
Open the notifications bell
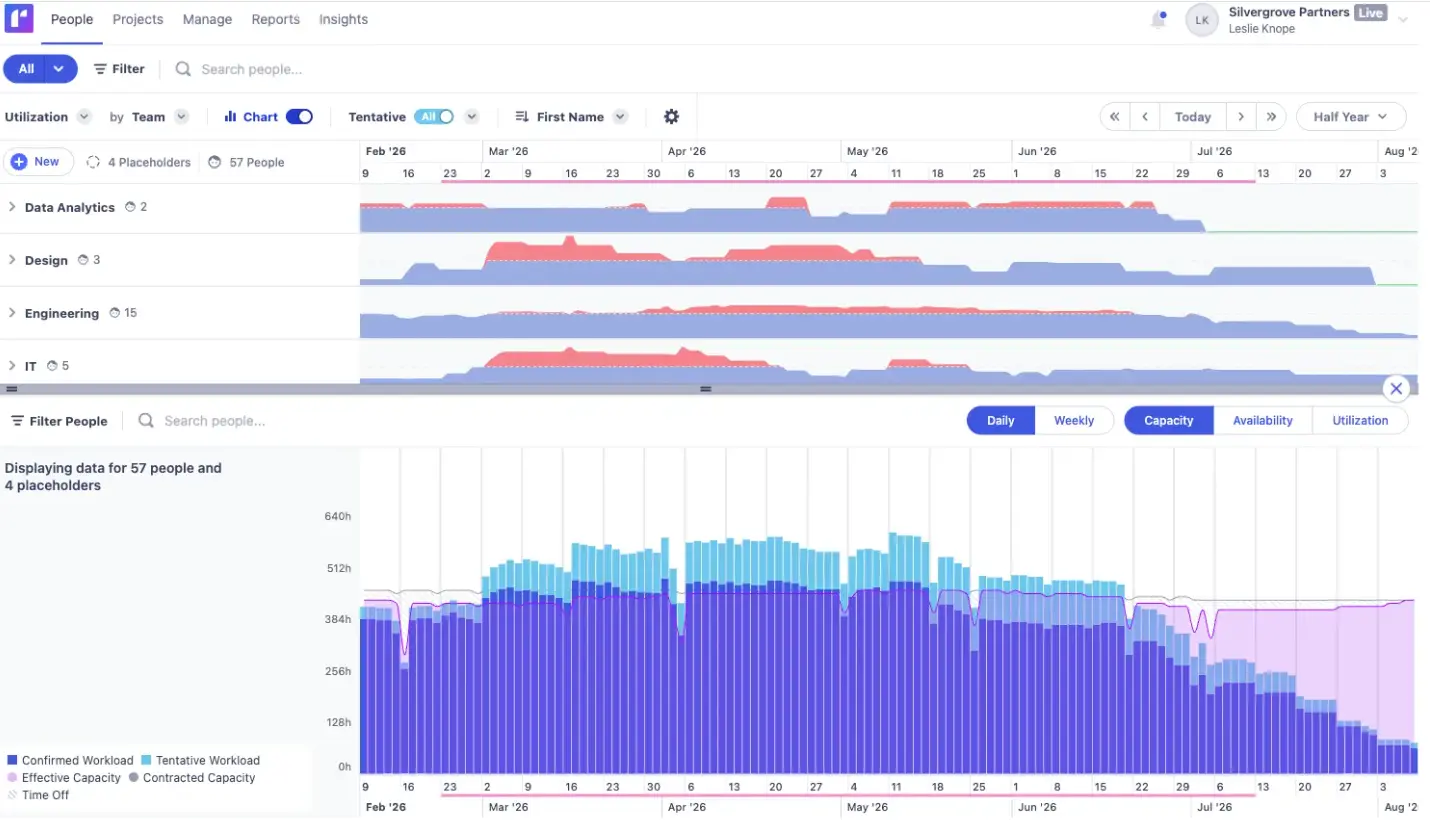pyautogui.click(x=1158, y=18)
